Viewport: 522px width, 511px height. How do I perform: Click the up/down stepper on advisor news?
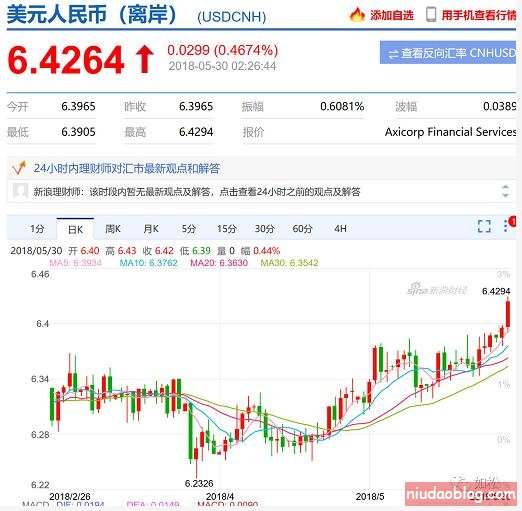tap(505, 191)
